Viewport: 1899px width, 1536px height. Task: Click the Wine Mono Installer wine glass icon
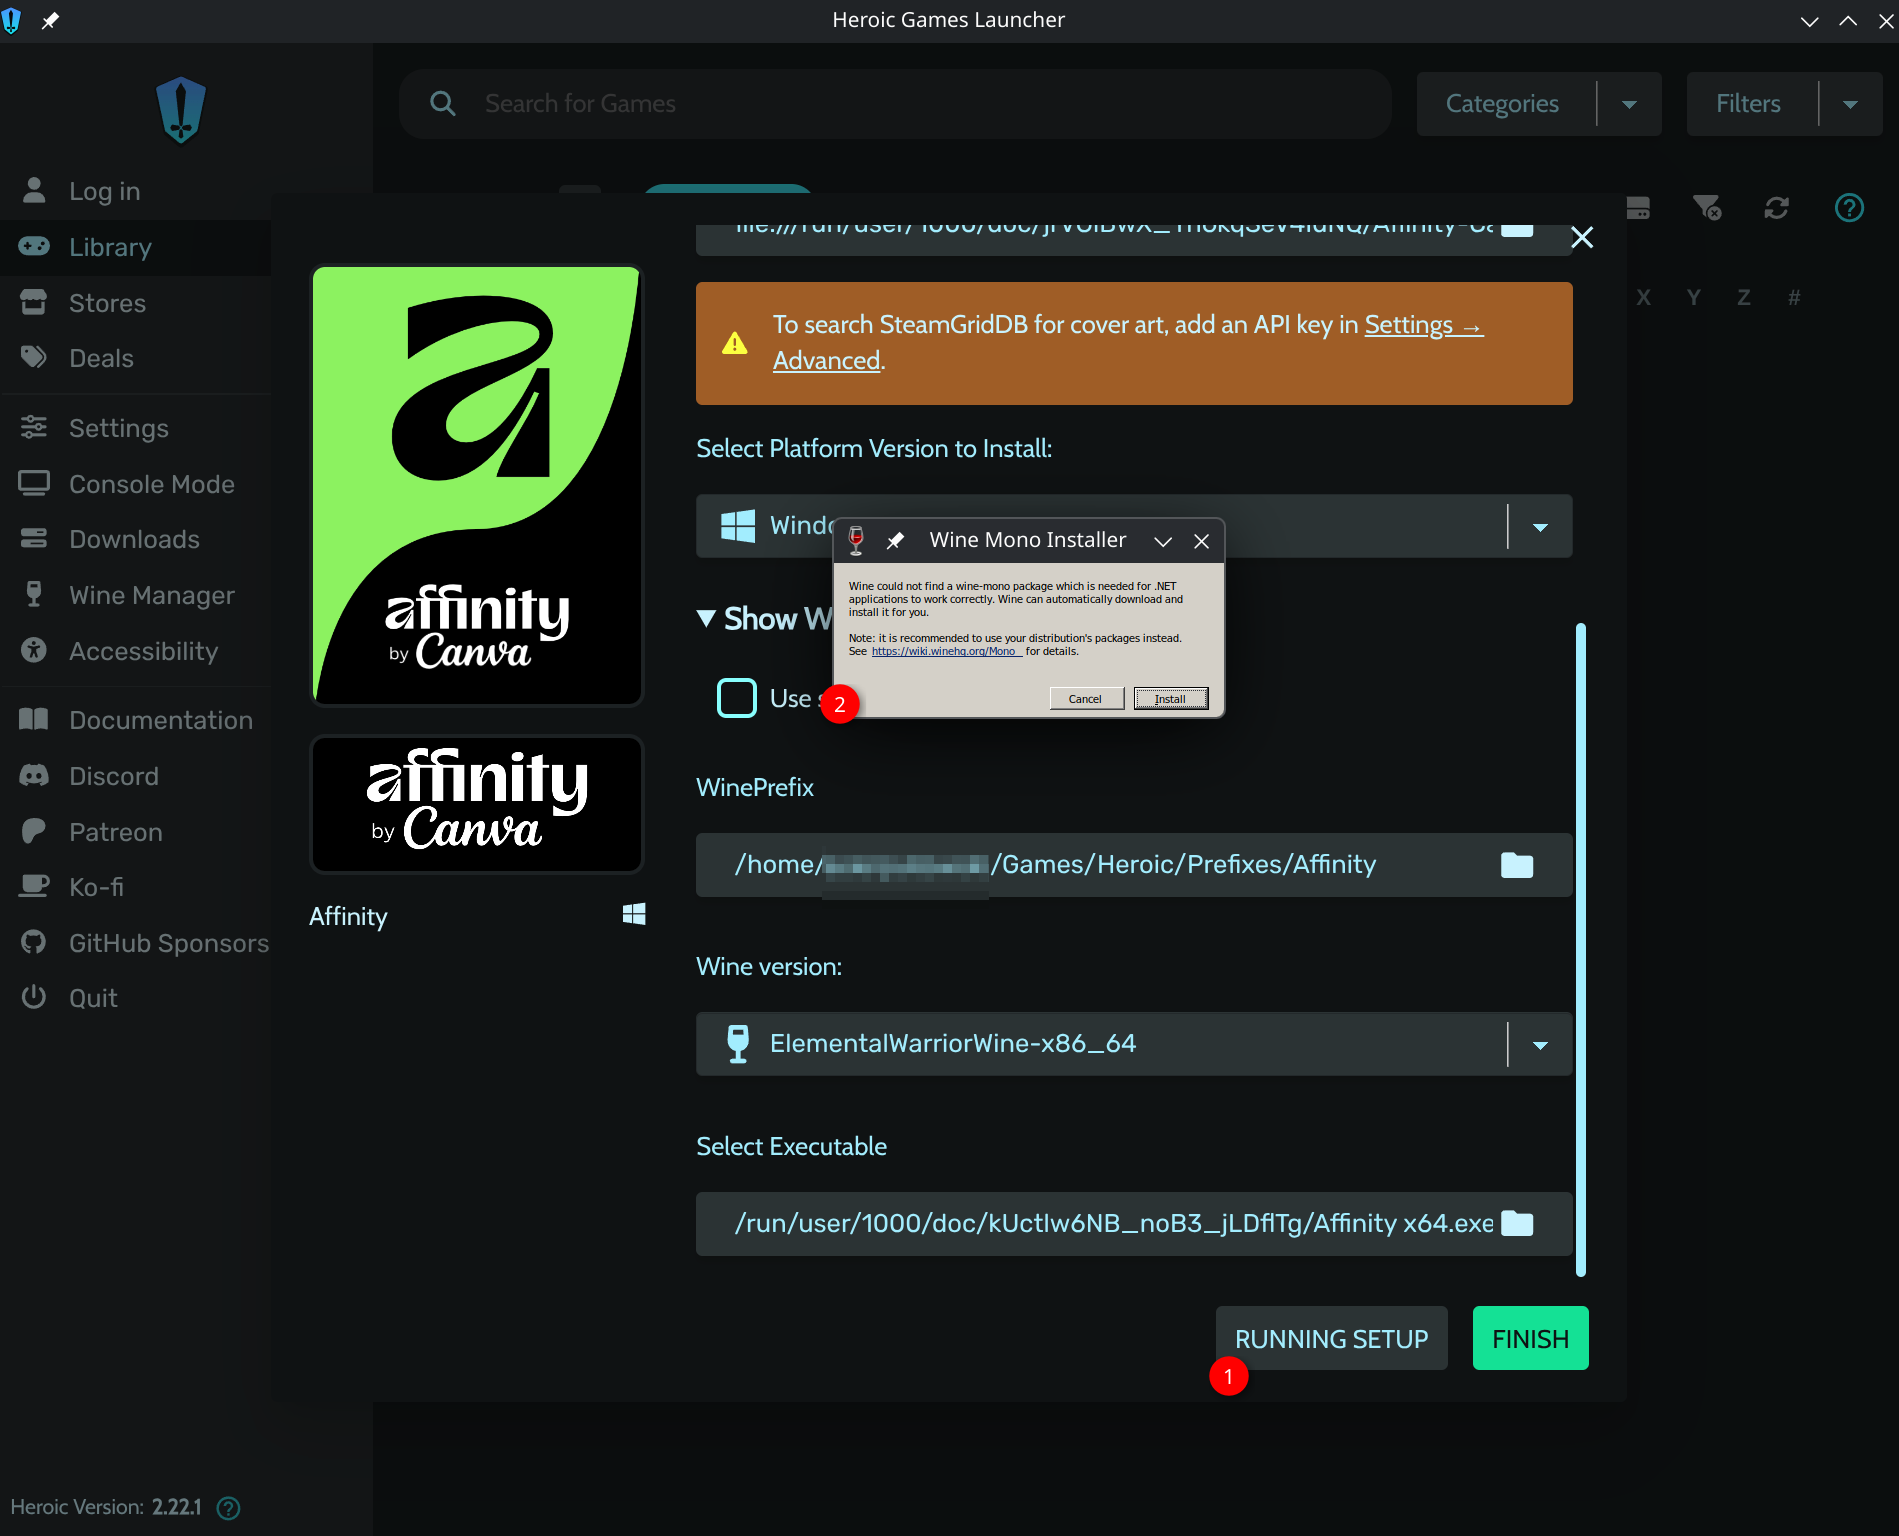[856, 540]
